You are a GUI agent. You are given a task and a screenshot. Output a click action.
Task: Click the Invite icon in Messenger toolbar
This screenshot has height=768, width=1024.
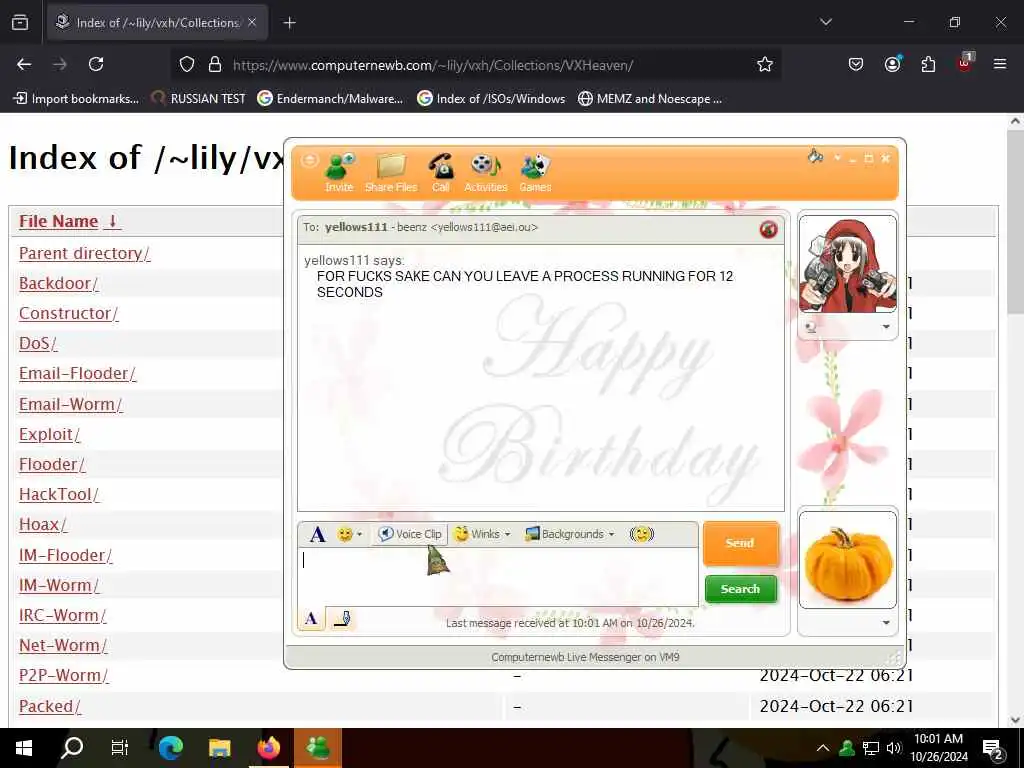(x=339, y=173)
